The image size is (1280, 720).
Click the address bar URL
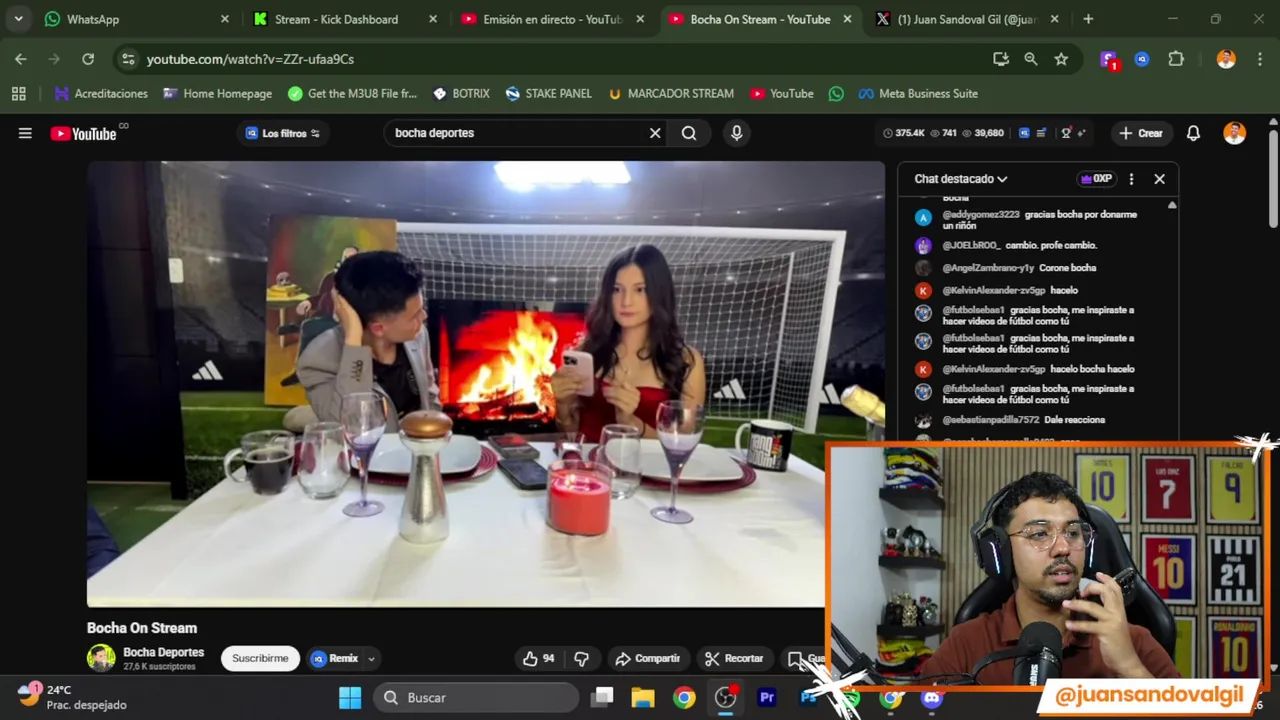[x=250, y=59]
